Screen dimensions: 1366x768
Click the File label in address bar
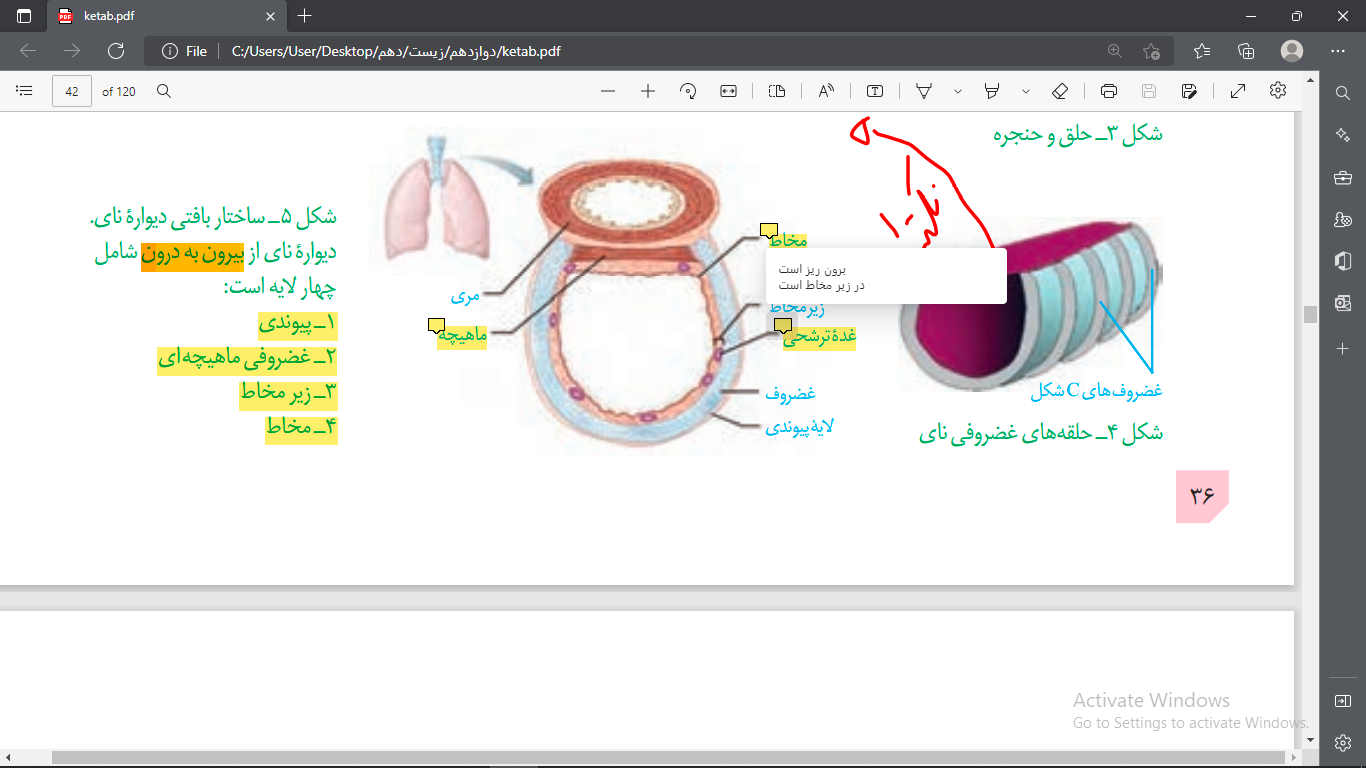coord(197,51)
